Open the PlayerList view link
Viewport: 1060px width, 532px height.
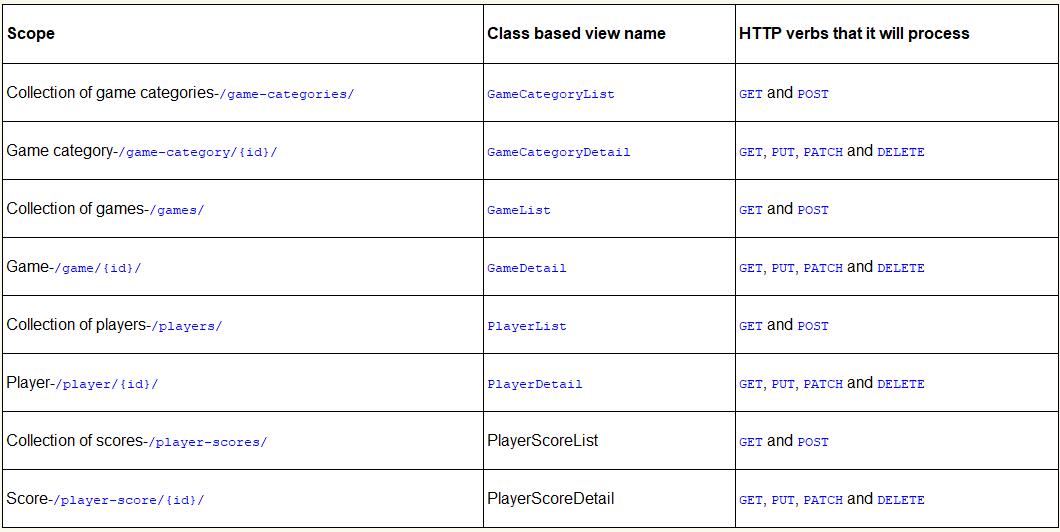[527, 326]
